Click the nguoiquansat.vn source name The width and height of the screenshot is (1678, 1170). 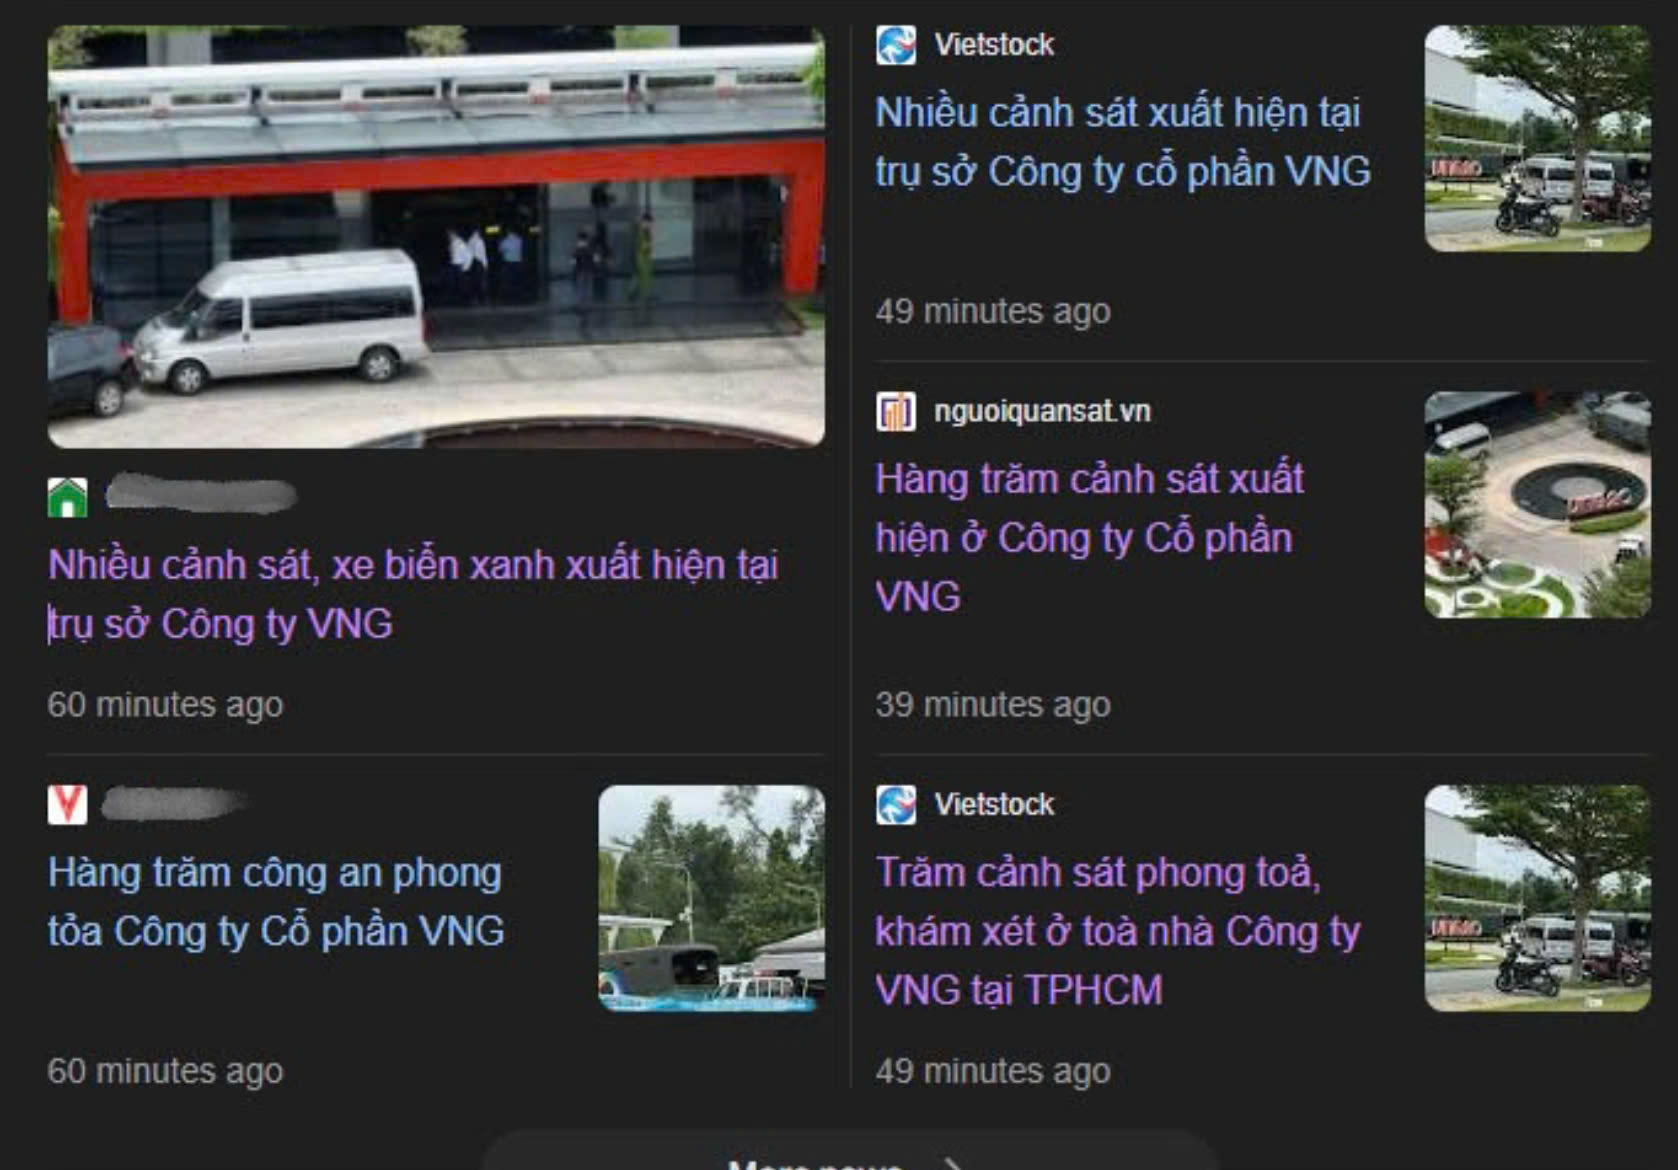1042,411
